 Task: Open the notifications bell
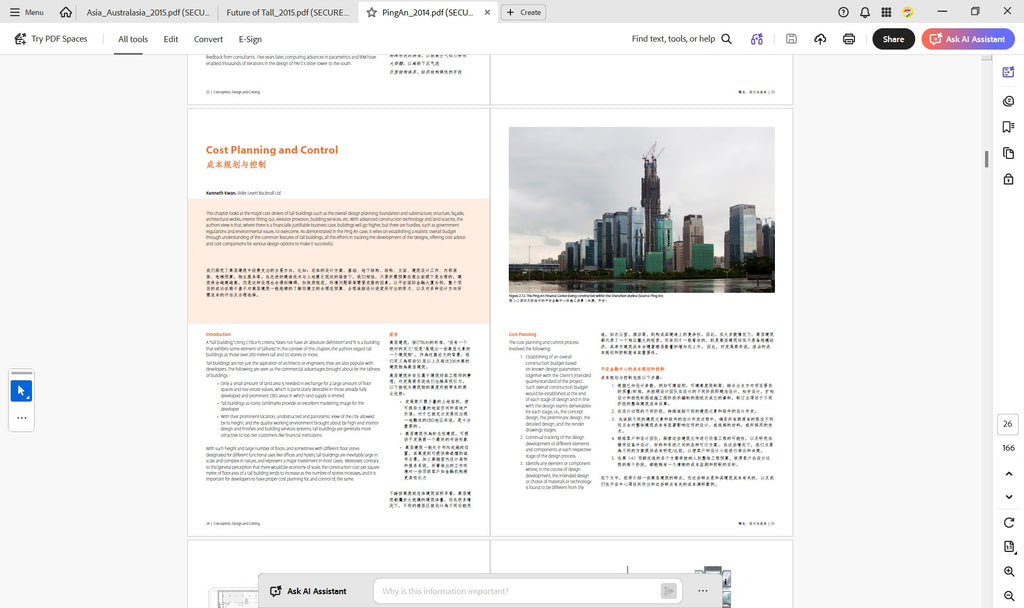(865, 12)
